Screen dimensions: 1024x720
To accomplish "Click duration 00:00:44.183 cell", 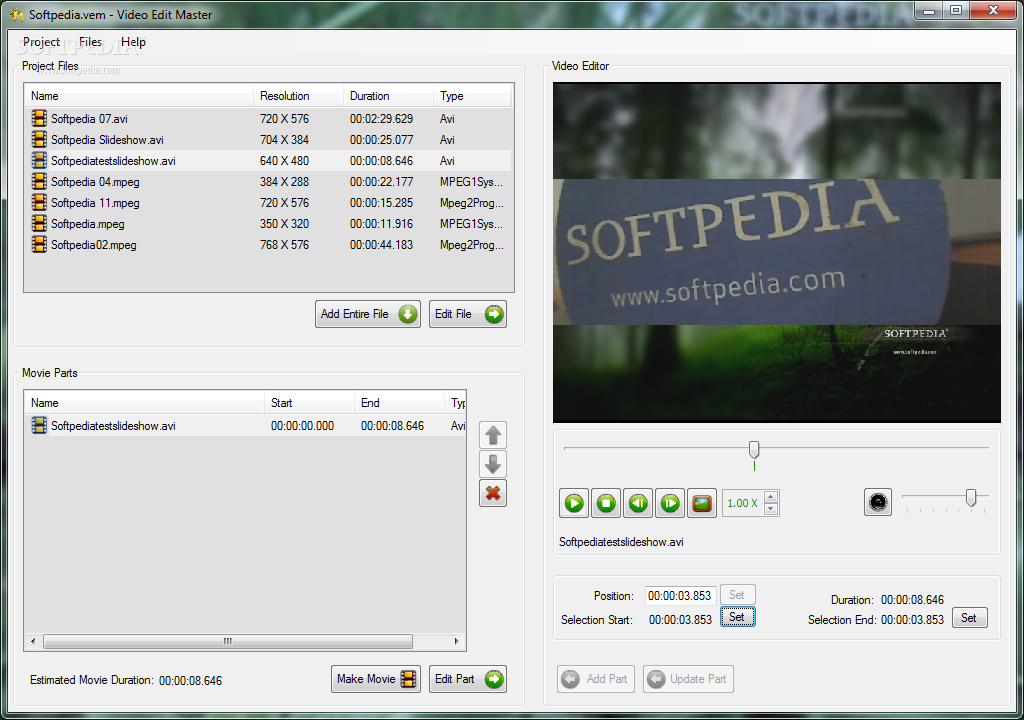I will click(x=381, y=245).
